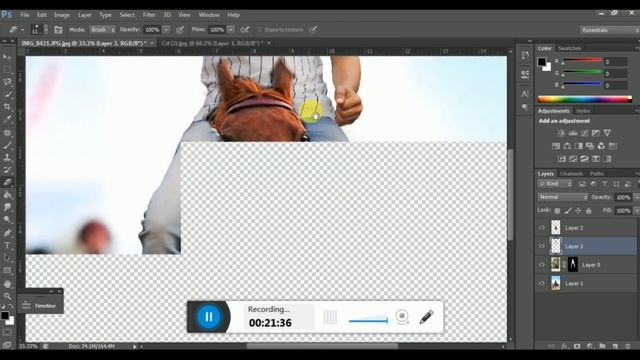Screen dimensions: 640x360
Task: Open the eraser Mode dropdown
Action: pos(102,30)
